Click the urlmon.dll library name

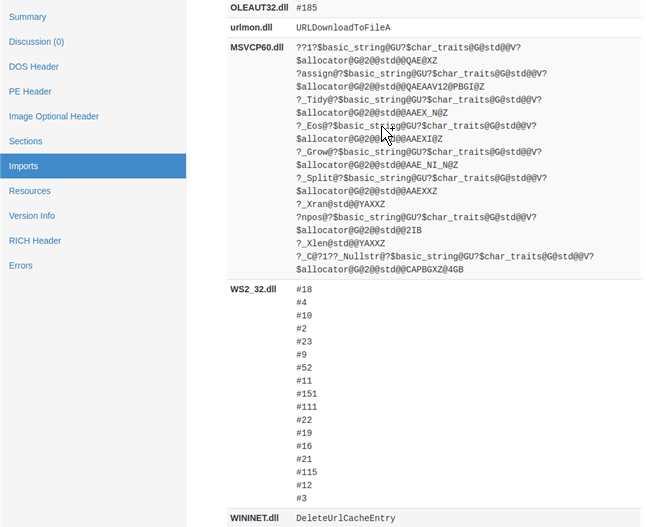[x=251, y=27]
